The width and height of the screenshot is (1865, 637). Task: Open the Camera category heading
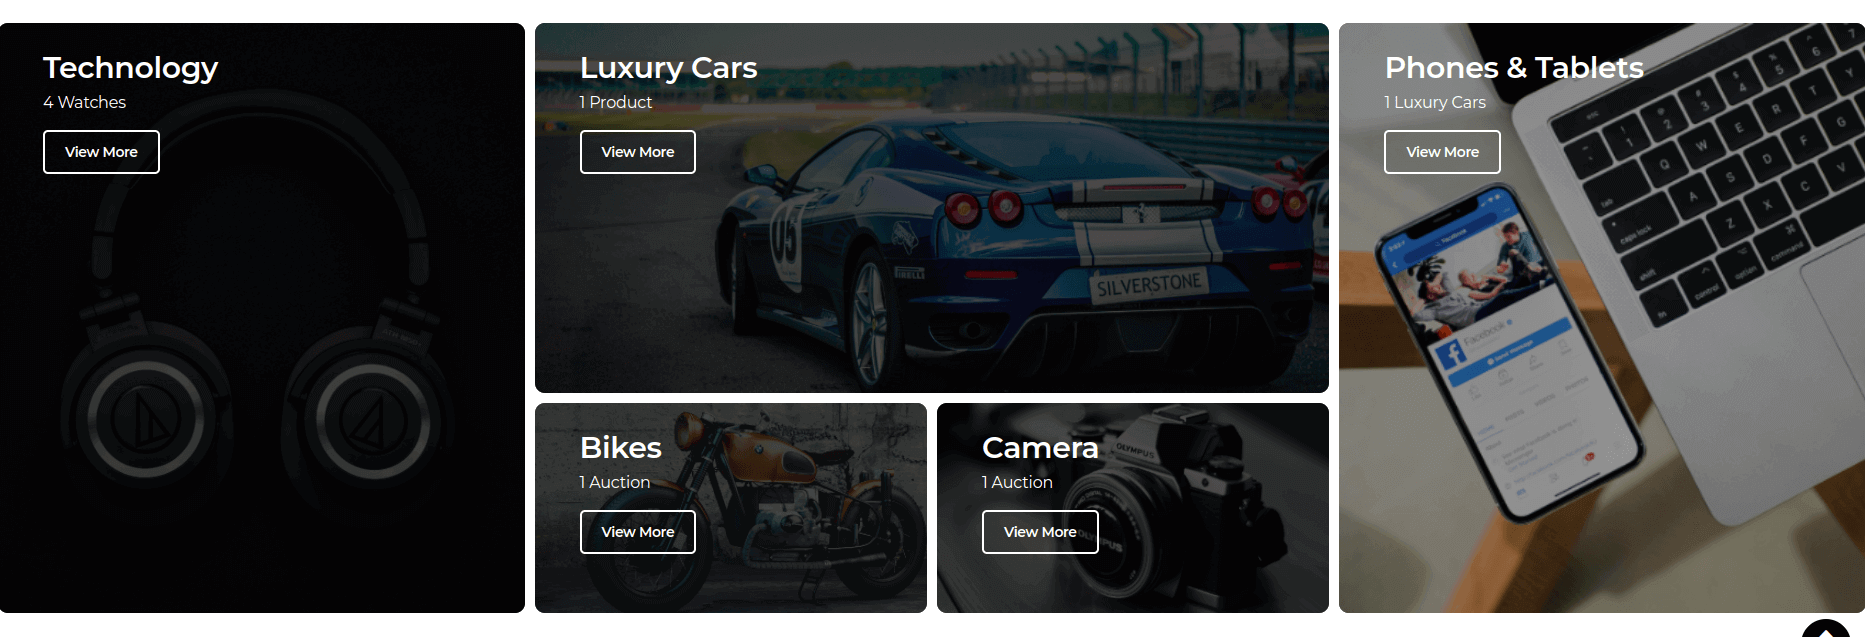pos(1040,448)
